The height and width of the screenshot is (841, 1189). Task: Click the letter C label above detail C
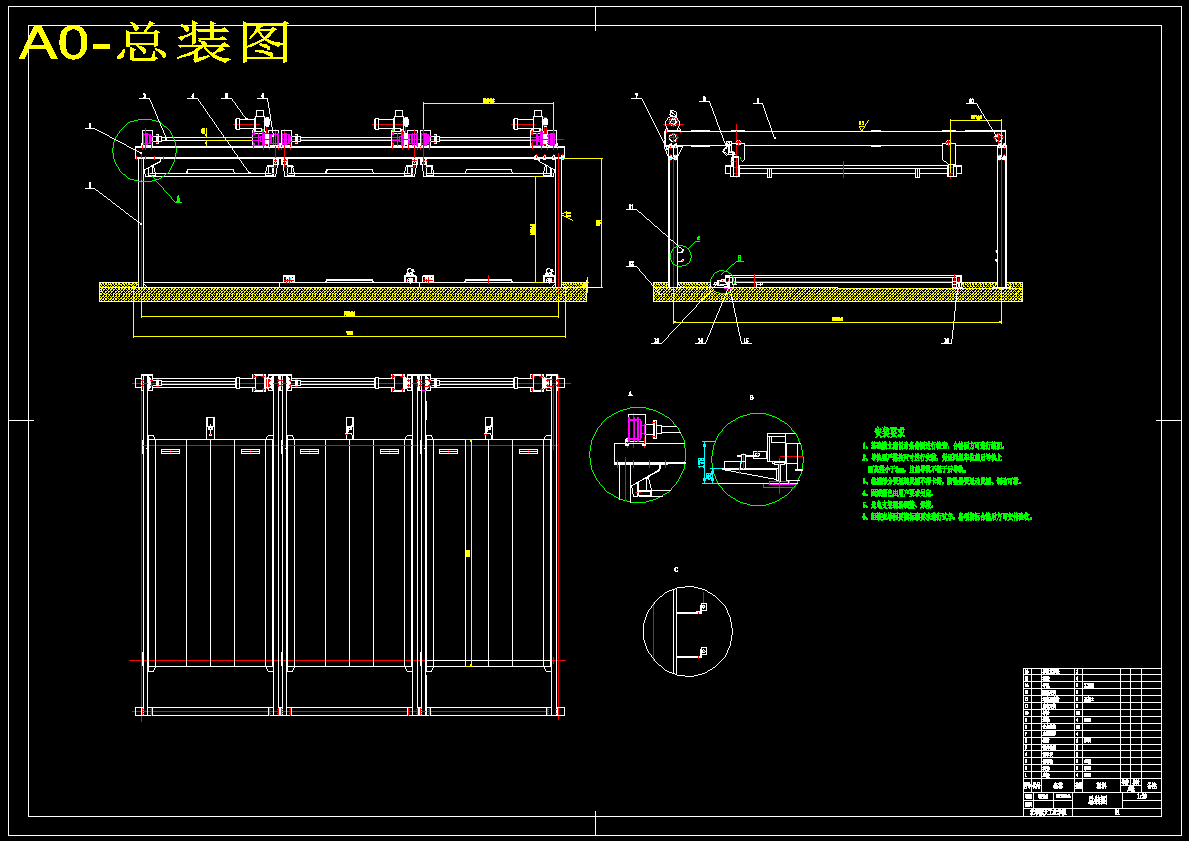click(676, 570)
